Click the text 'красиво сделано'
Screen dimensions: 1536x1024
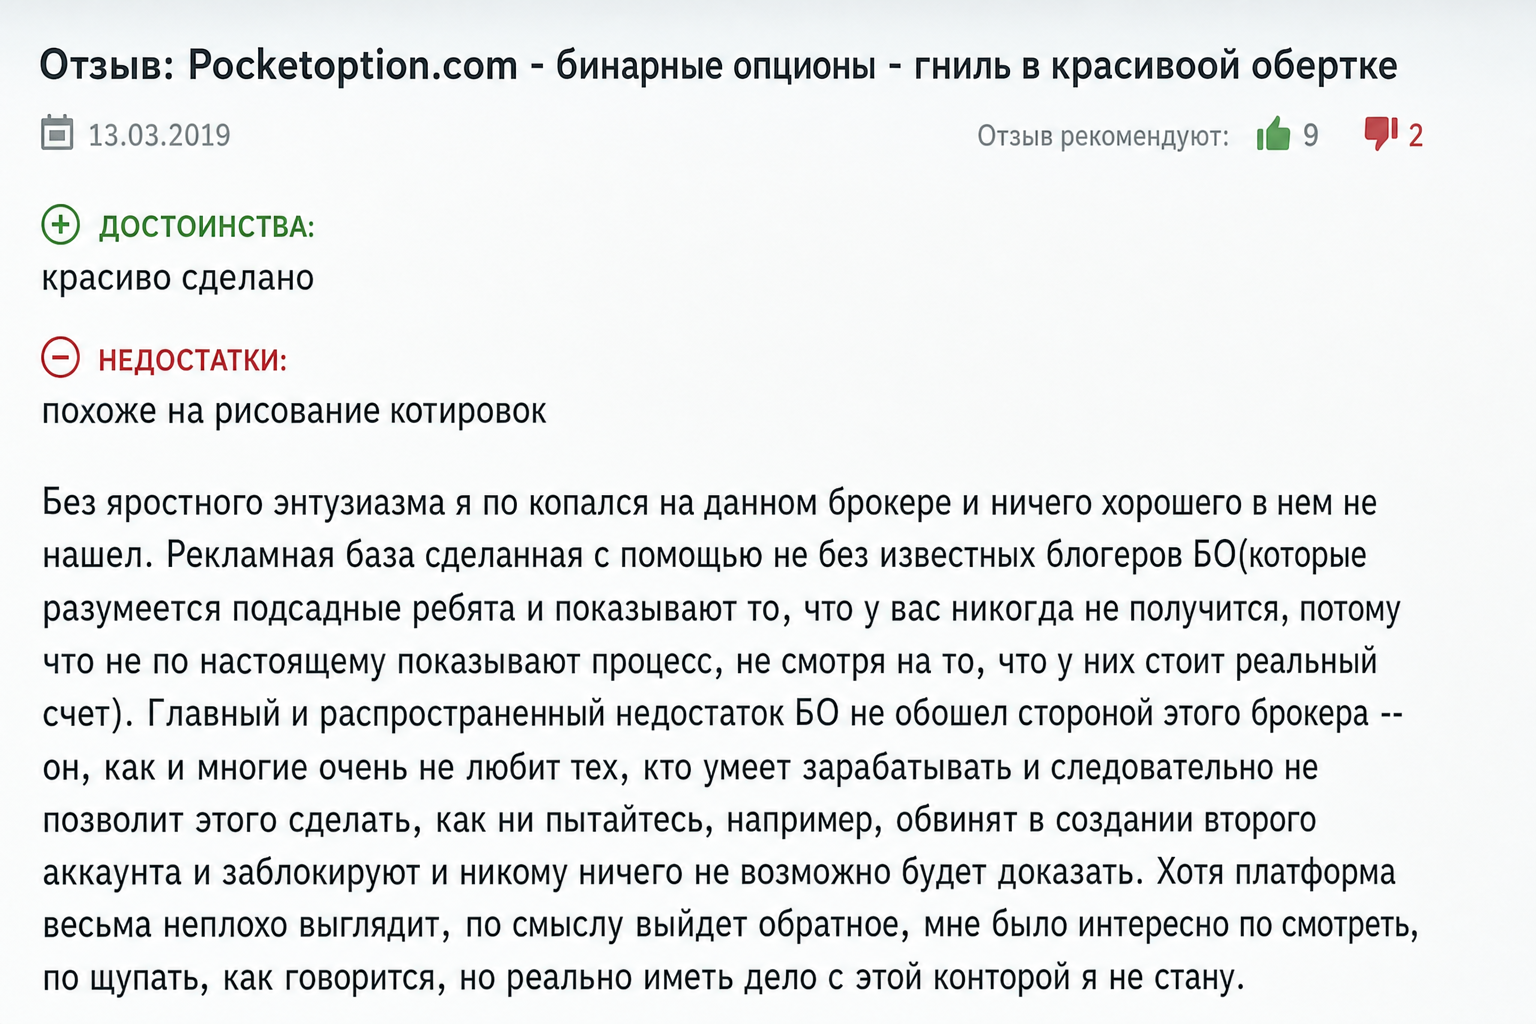click(178, 278)
